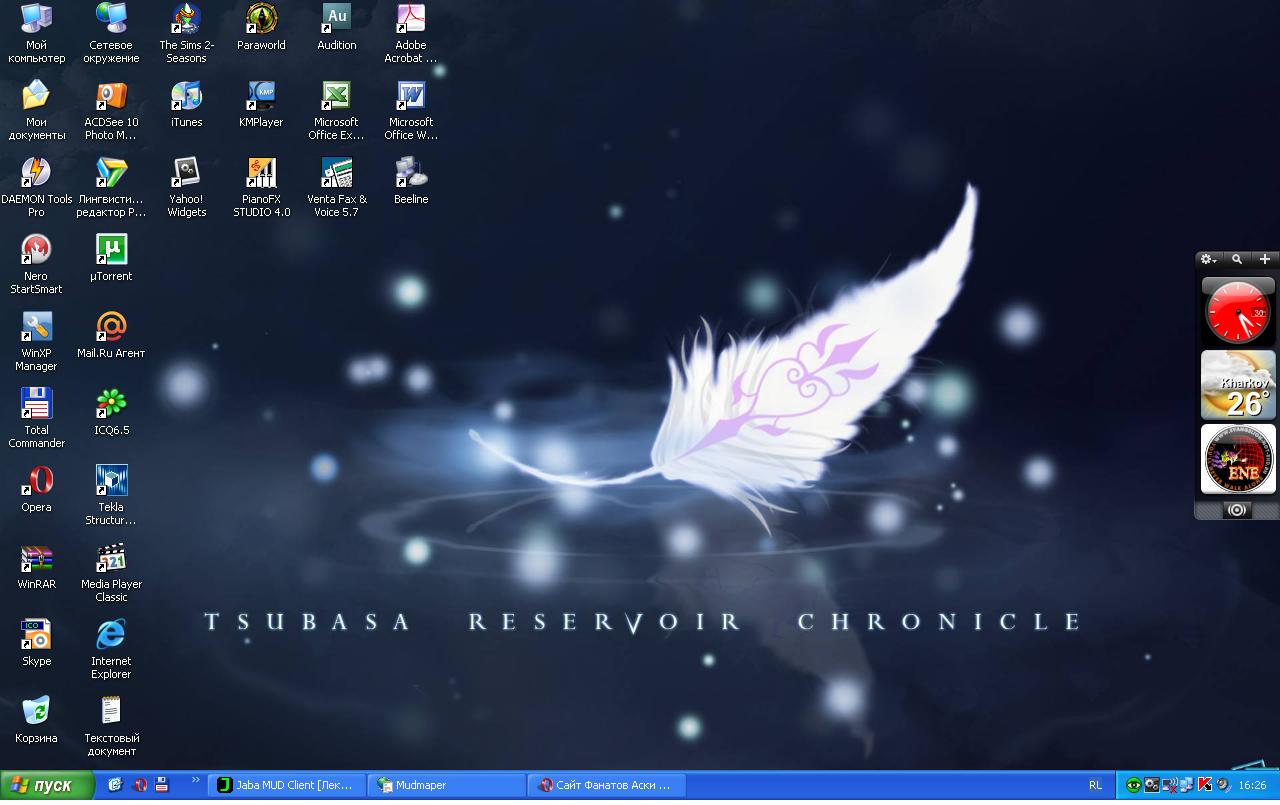Click the disconnected wireless network tray icon
Screen dimensions: 1280x805
point(1168,785)
